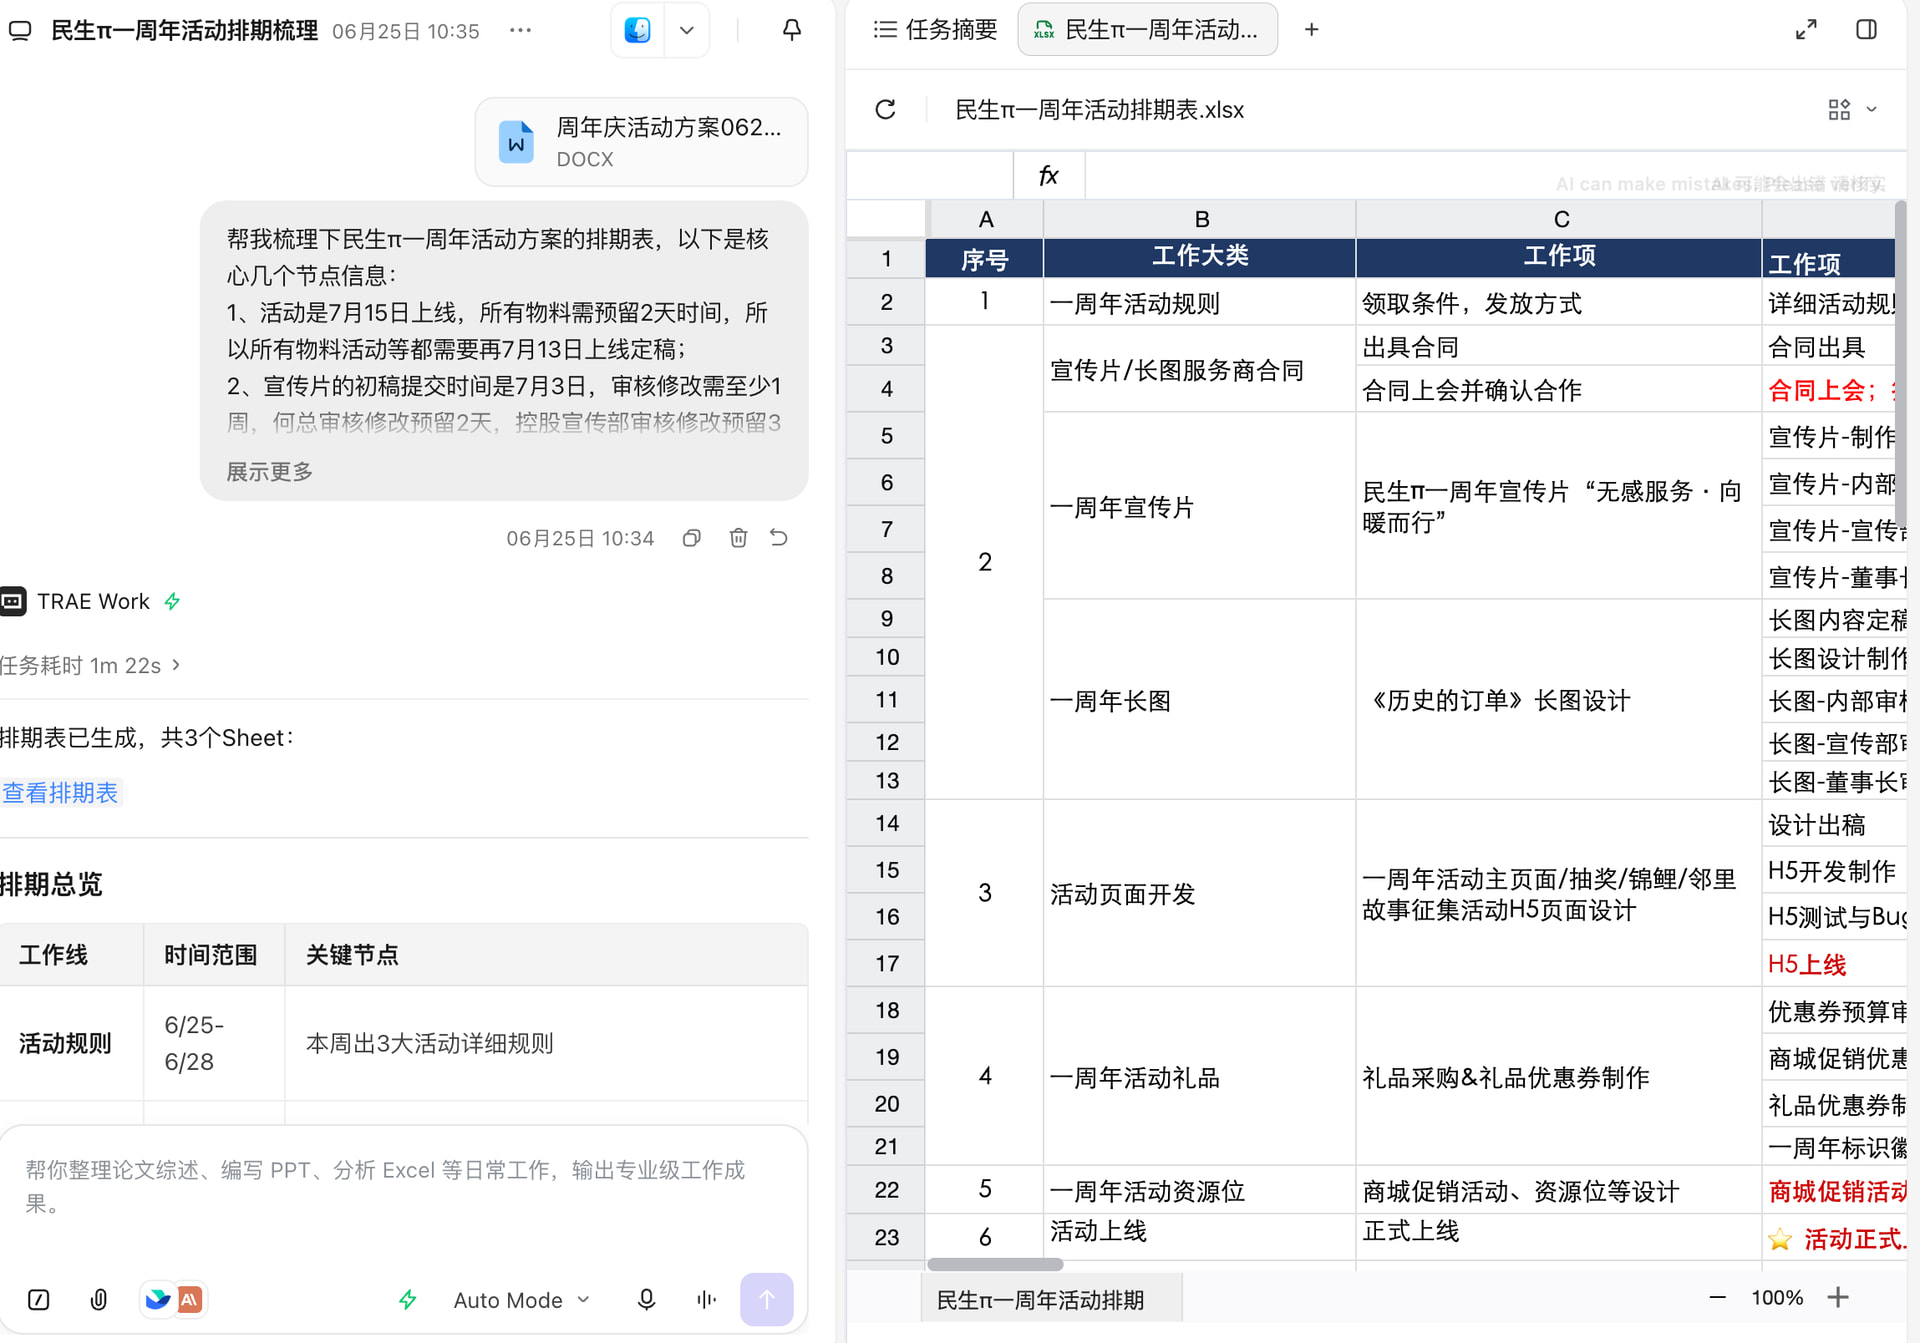Click 展示更多 to expand the message
Screen dimensions: 1920x1343
[269, 471]
